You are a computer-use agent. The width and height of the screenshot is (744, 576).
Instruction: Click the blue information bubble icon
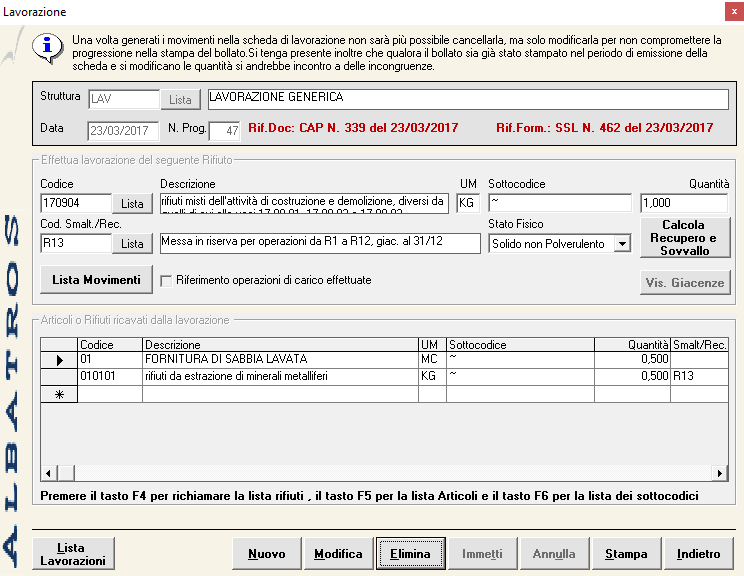pos(47,48)
